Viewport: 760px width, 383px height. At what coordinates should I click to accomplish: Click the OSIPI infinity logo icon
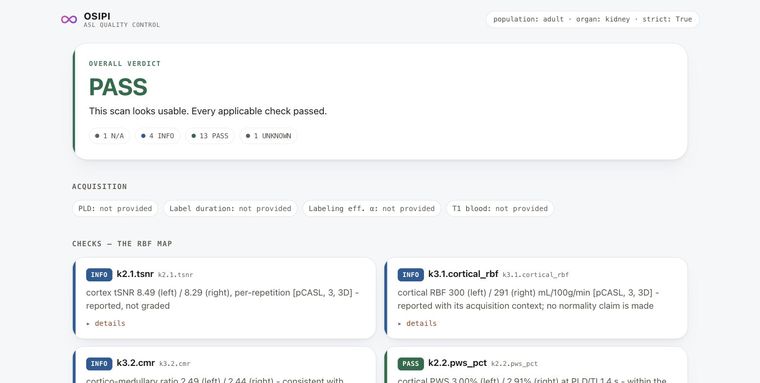click(69, 19)
